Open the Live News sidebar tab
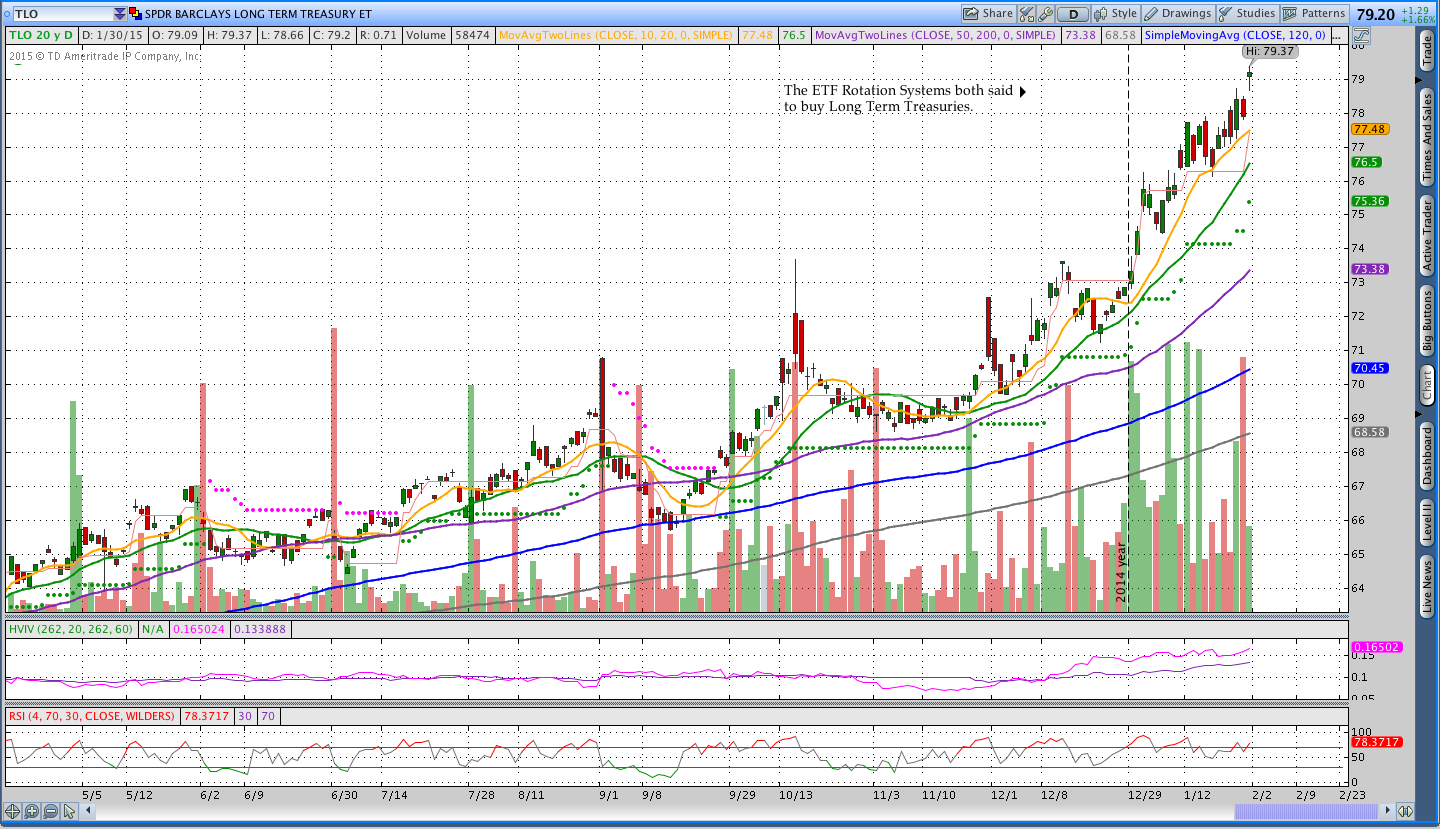Viewport: 1440px width, 829px height. point(1427,587)
